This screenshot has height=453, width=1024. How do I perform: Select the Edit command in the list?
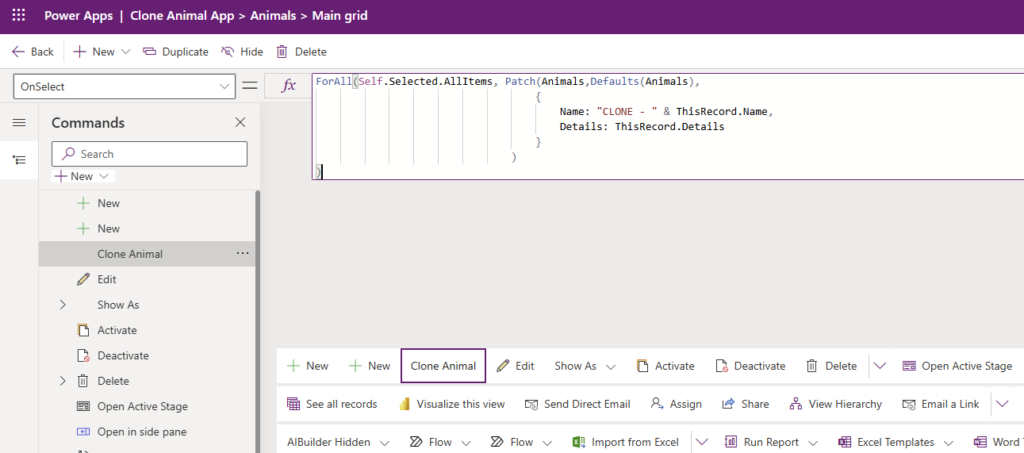pyautogui.click(x=147, y=279)
